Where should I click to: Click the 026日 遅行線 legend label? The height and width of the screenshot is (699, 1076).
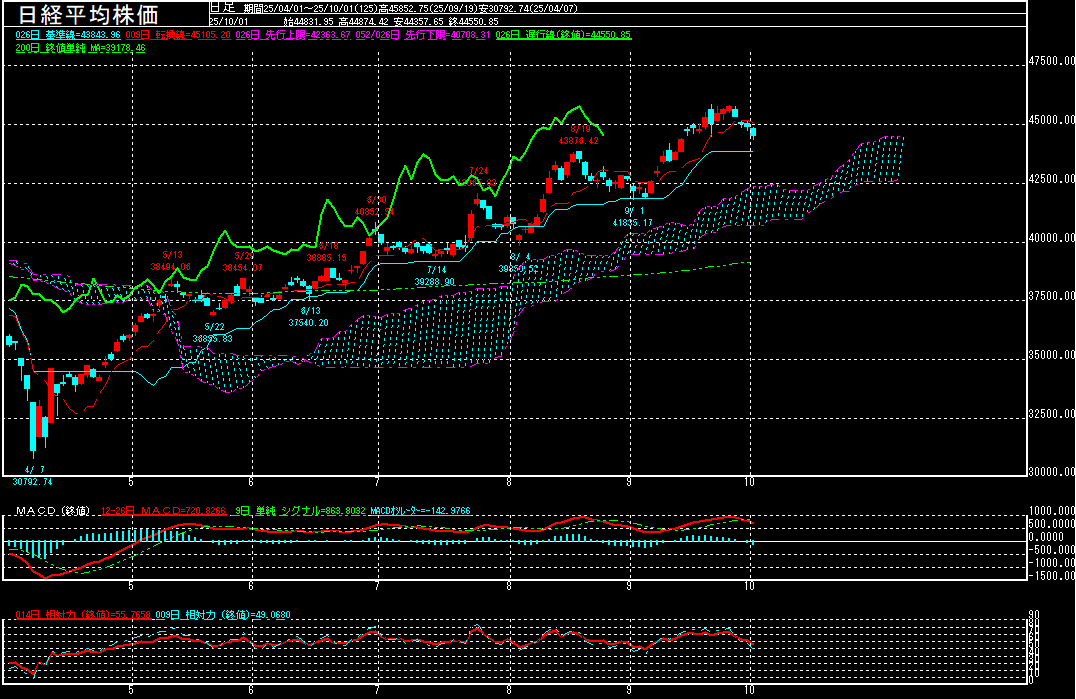pos(563,34)
